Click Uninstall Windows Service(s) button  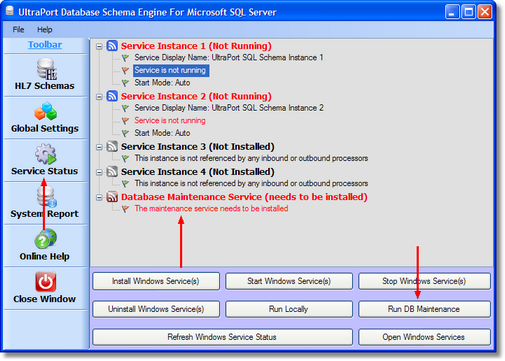coord(156,309)
